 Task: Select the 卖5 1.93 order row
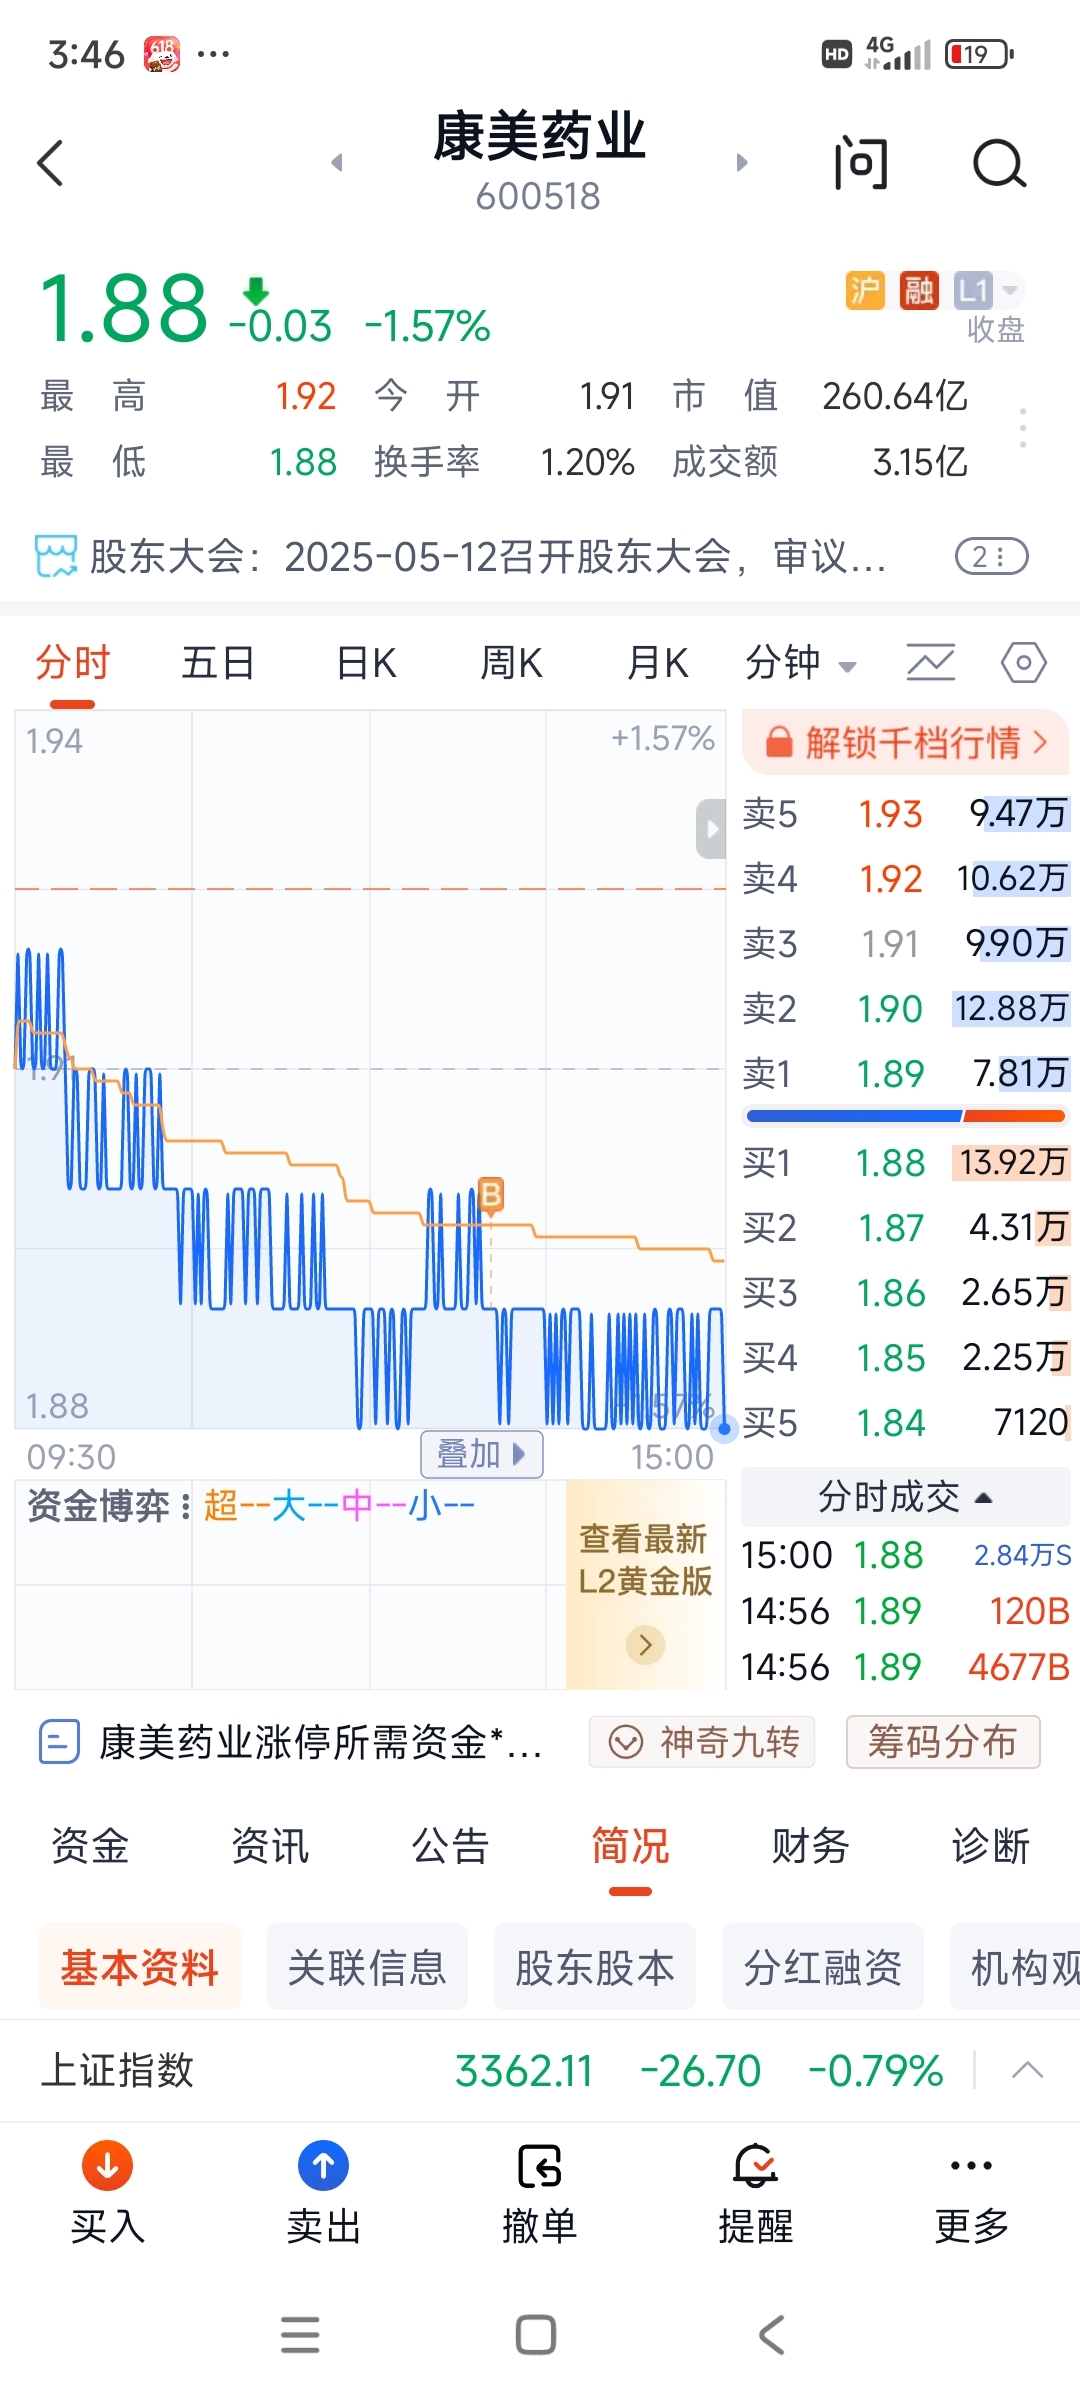pos(906,814)
